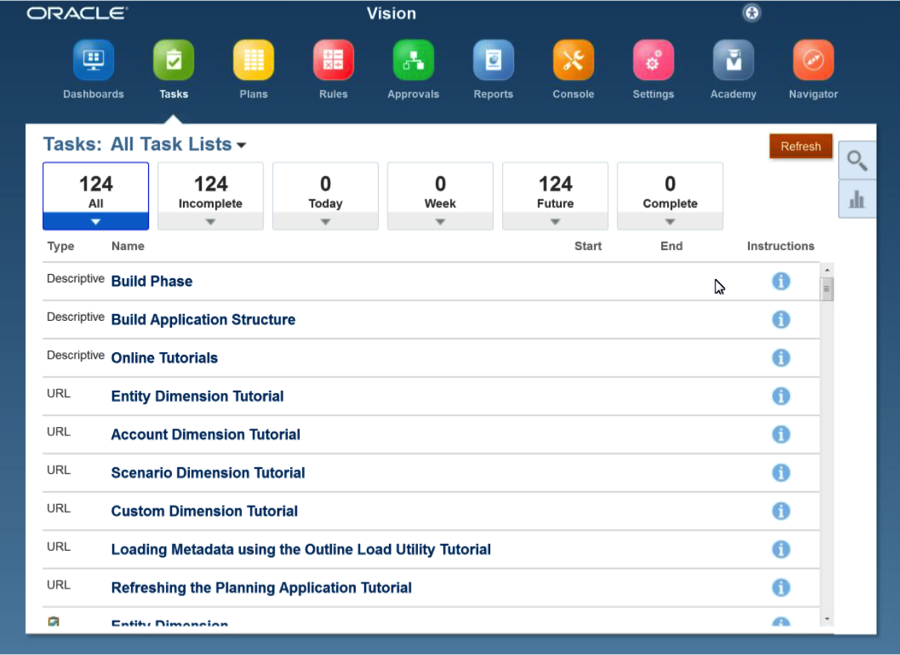Select the Today tasks filter tile

(x=325, y=191)
